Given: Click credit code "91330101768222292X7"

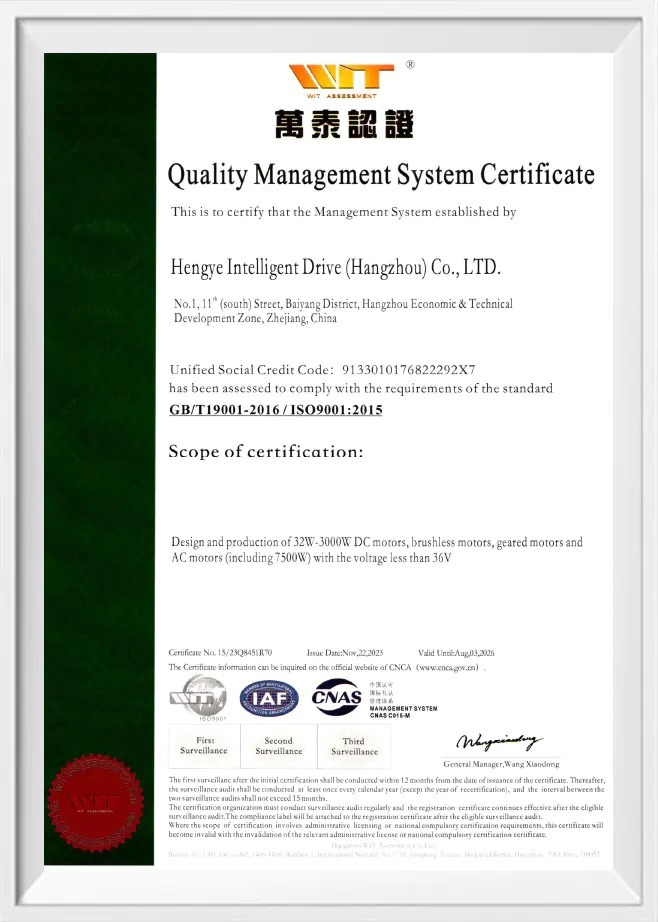Looking at the screenshot, I should pyautogui.click(x=409, y=370).
